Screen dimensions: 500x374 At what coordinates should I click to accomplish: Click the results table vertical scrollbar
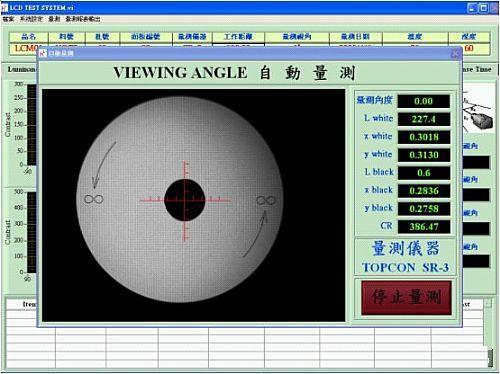(x=488, y=333)
